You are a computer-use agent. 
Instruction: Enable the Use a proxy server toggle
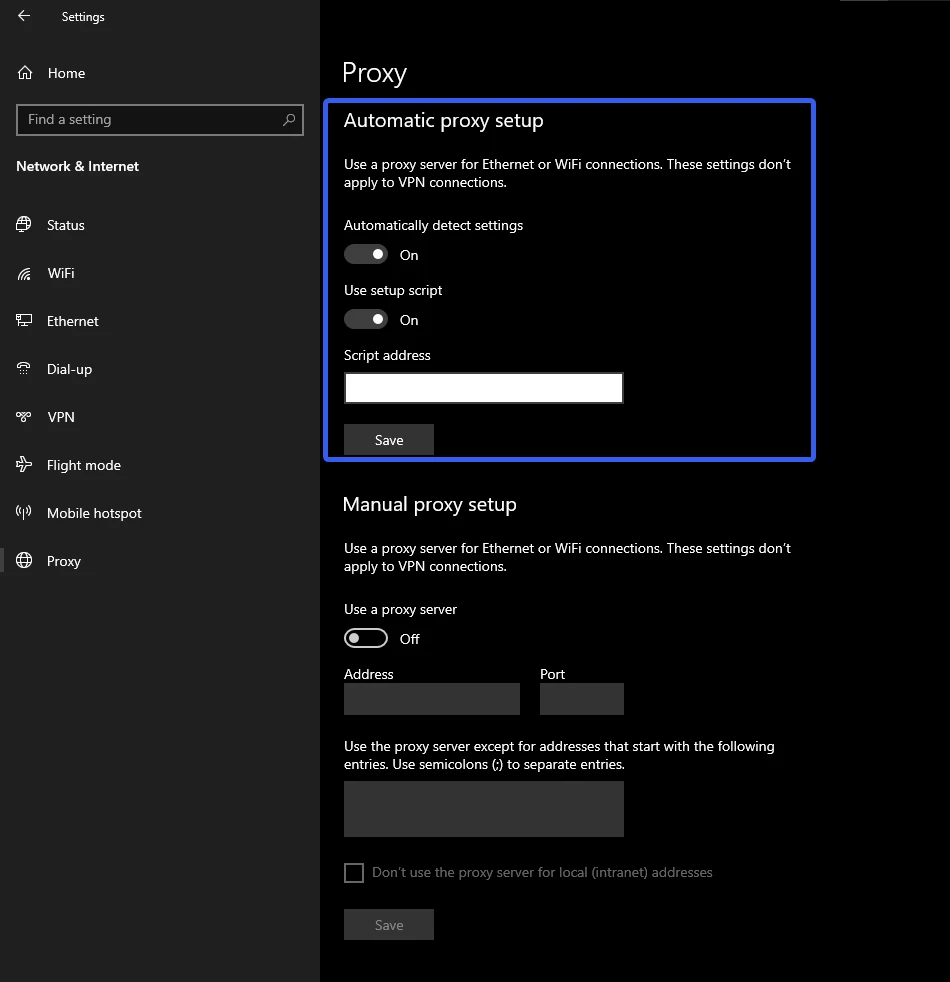point(366,638)
